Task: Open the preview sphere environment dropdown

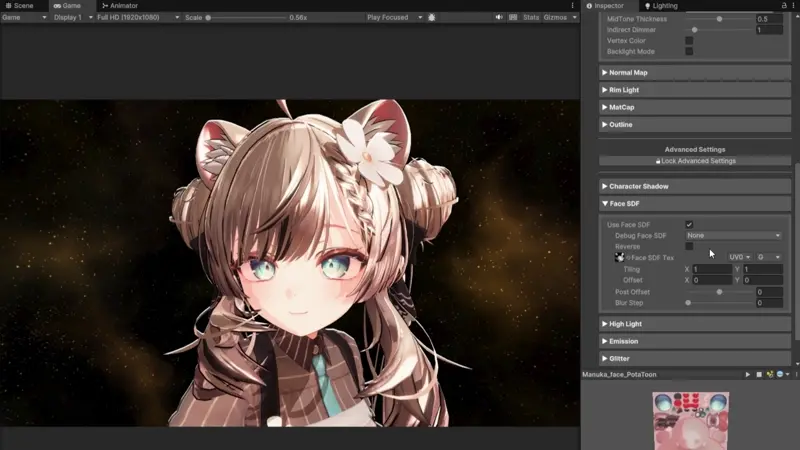Action: (783, 374)
